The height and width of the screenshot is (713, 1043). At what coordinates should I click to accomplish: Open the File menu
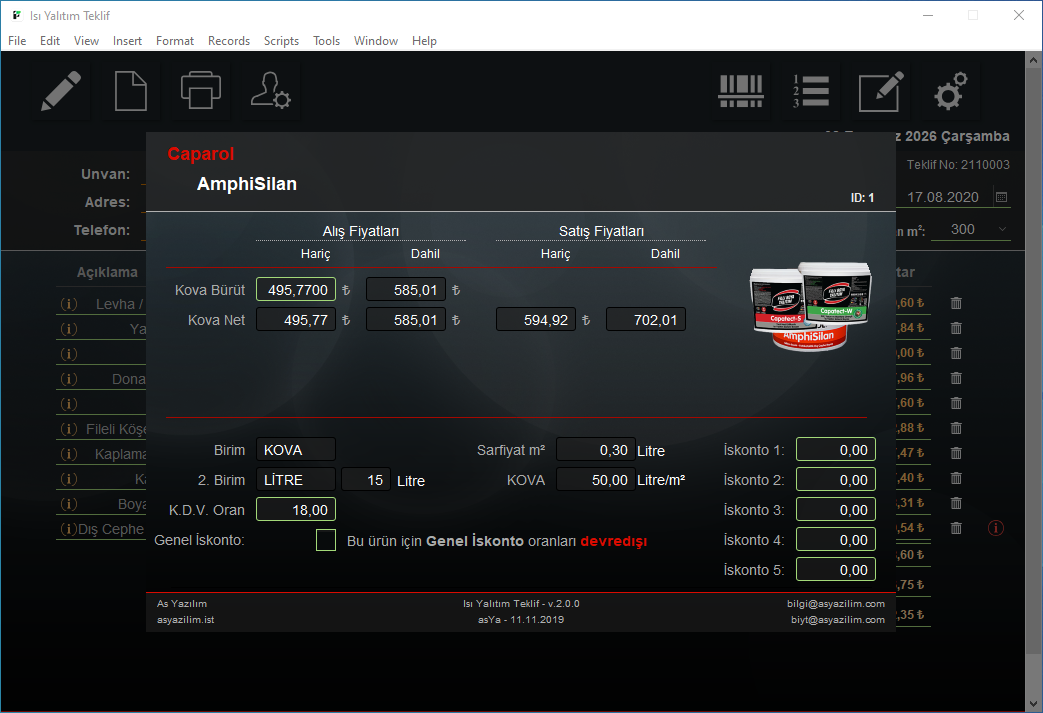coord(17,41)
